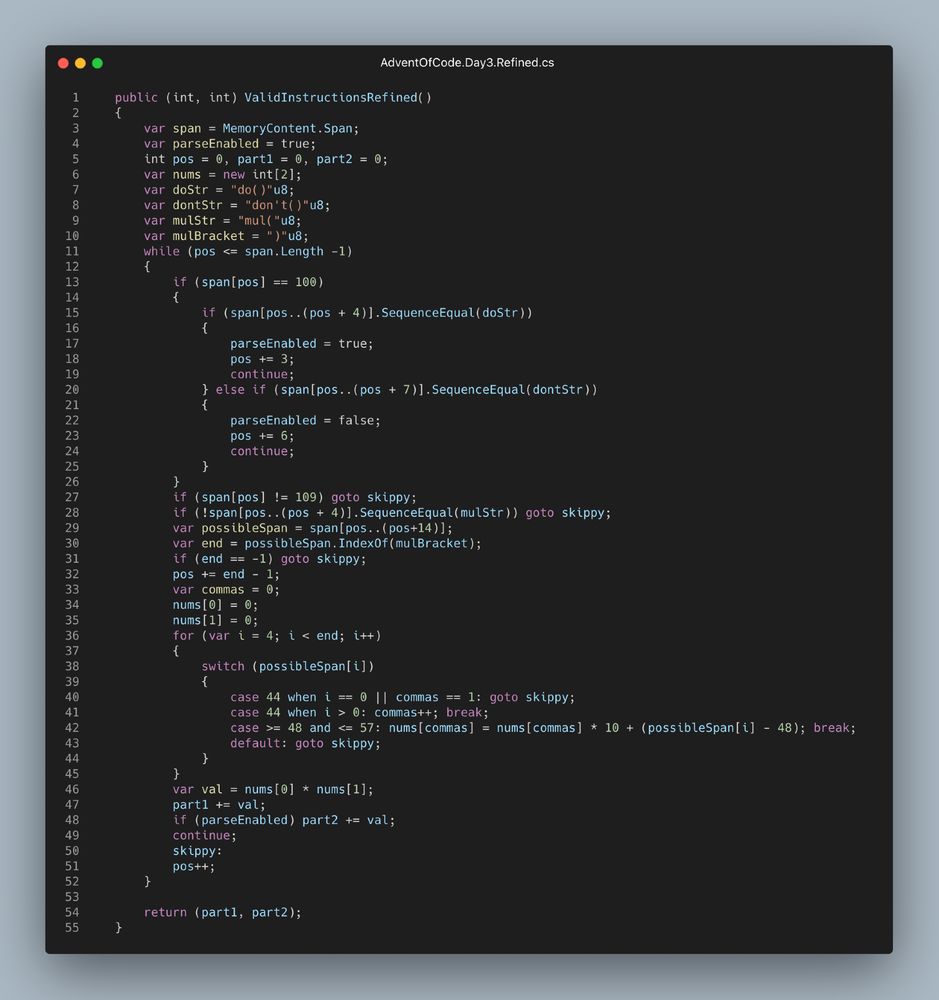Click the red close window button

pyautogui.click(x=63, y=62)
